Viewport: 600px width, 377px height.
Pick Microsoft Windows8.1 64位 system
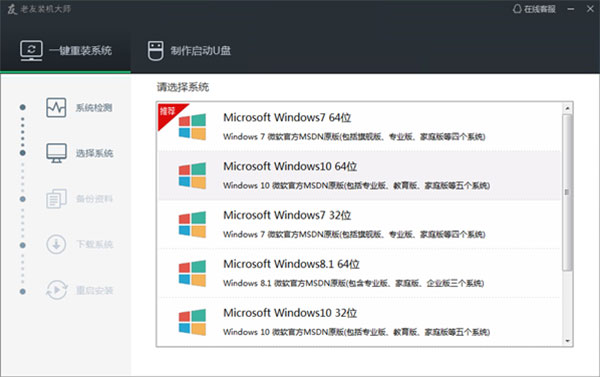click(x=359, y=273)
